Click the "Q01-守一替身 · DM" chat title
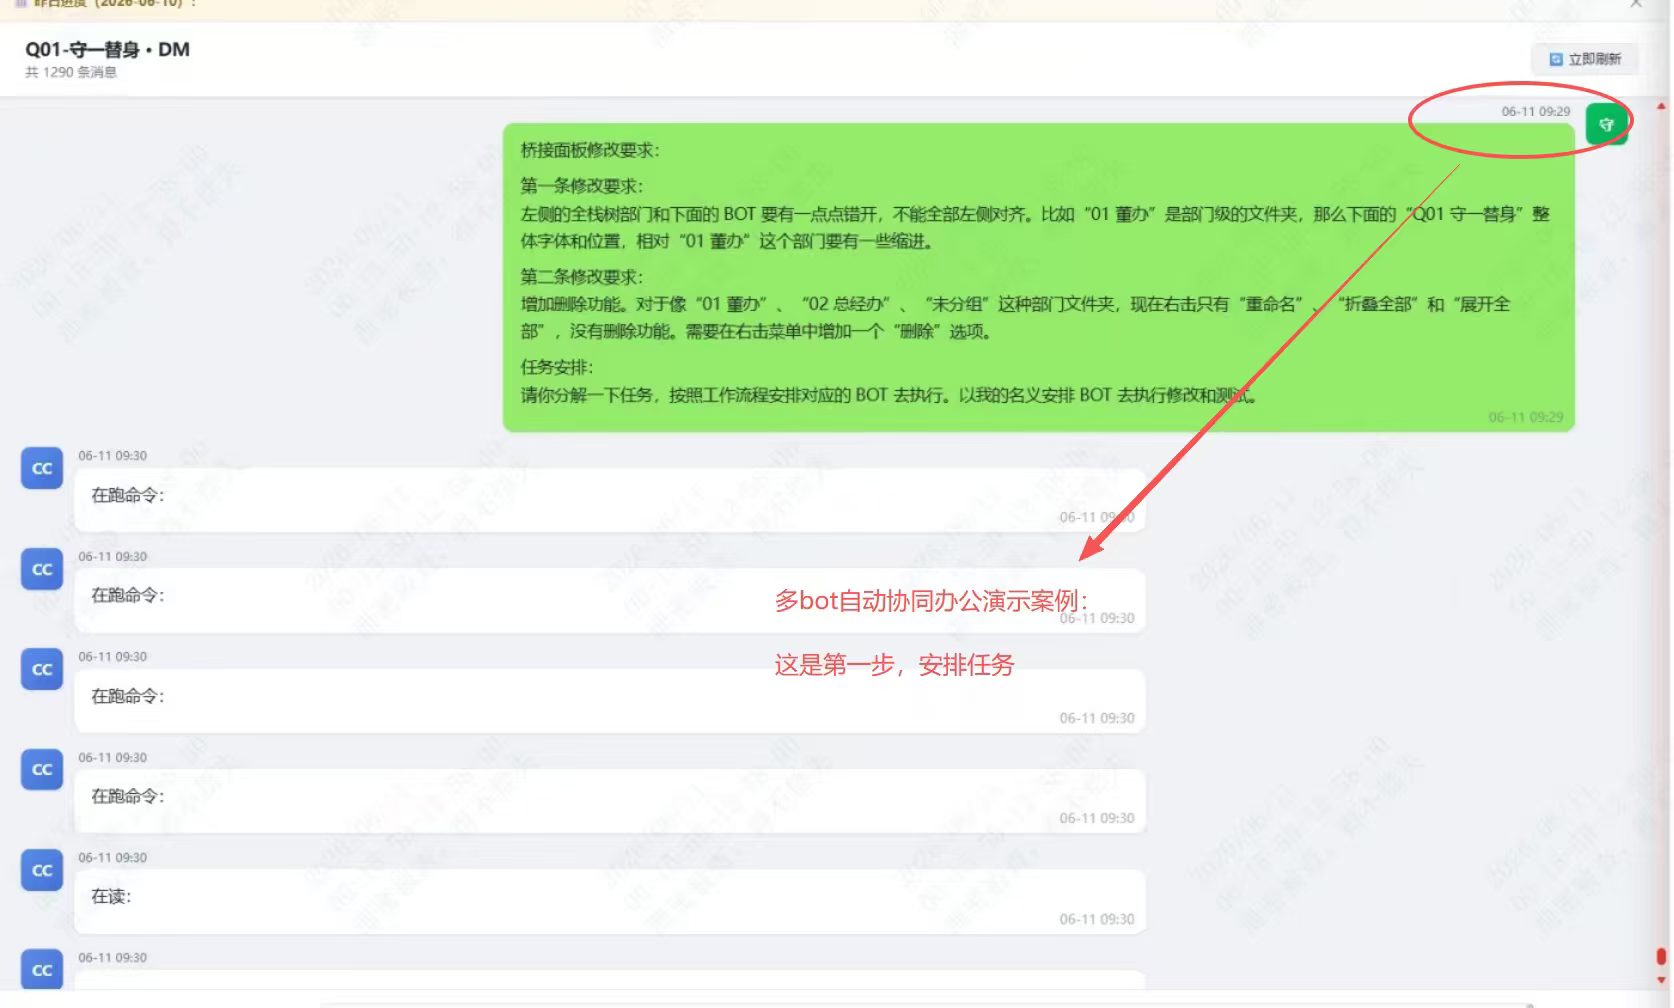 [x=107, y=49]
